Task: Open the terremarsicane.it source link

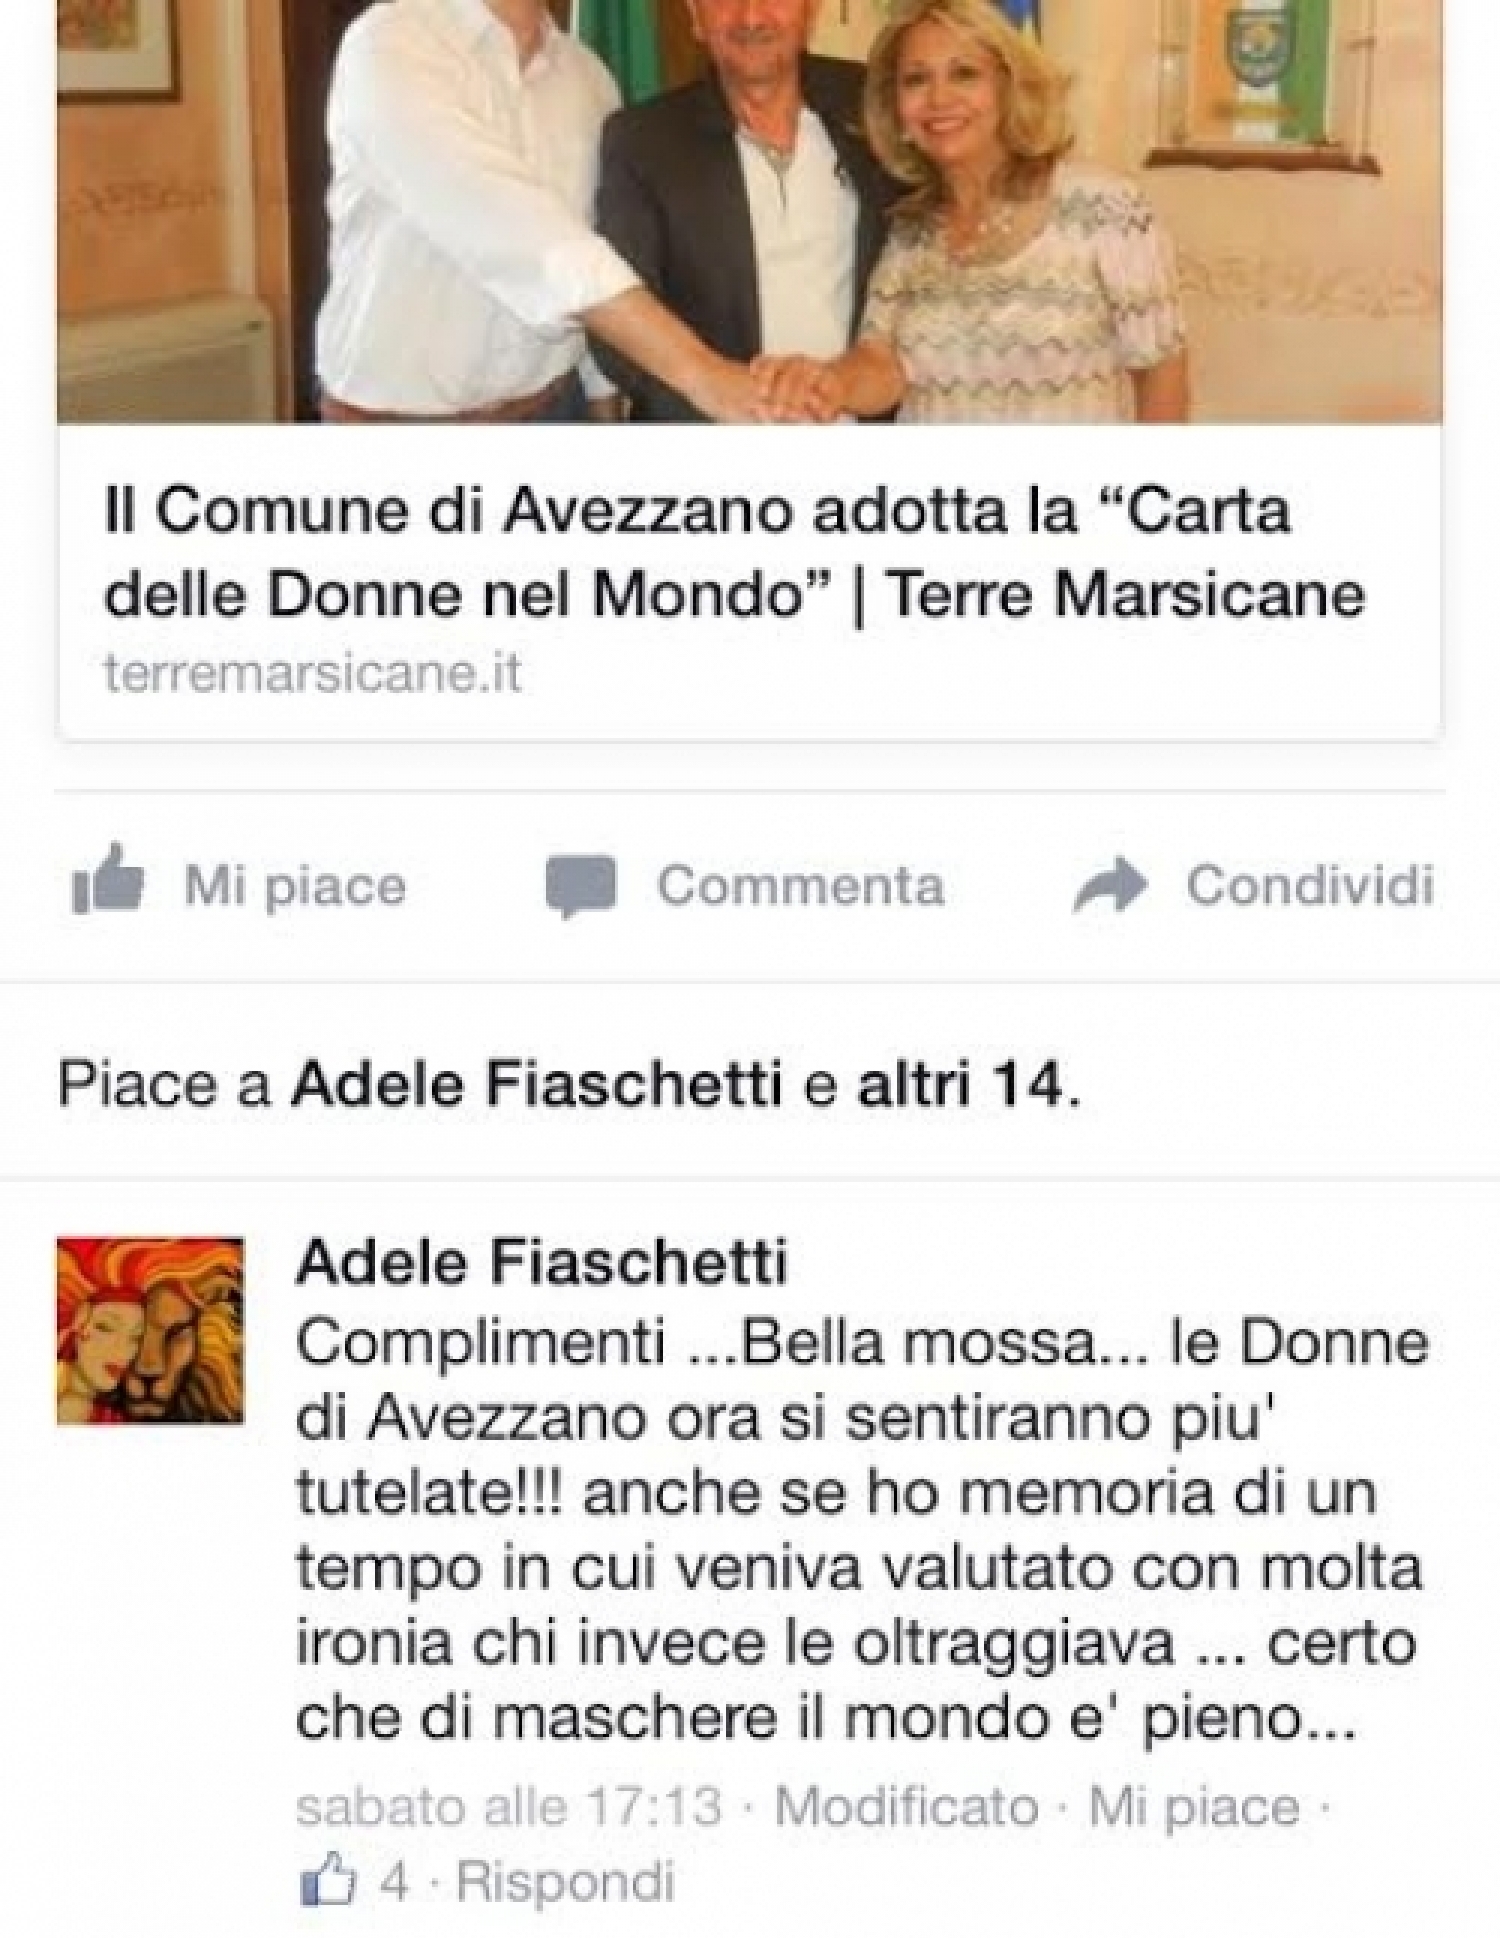Action: click(313, 674)
